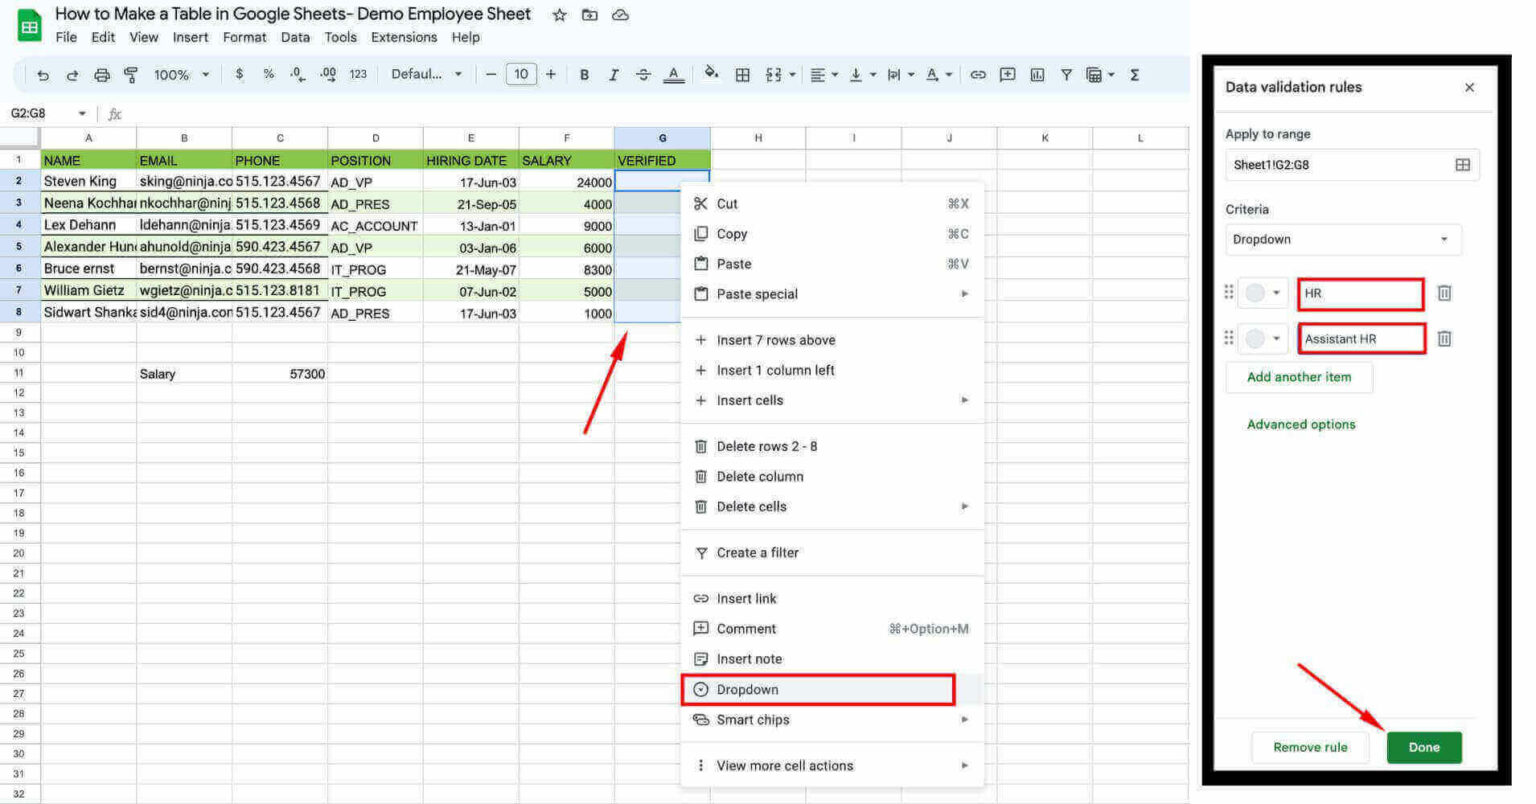
Task: Toggle italic formatting
Action: click(x=615, y=74)
